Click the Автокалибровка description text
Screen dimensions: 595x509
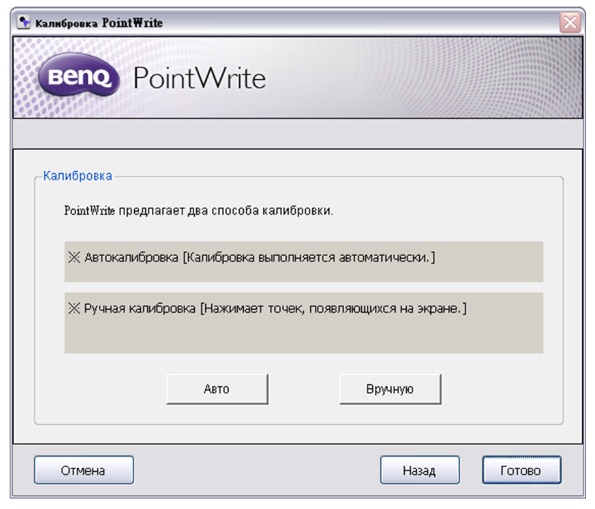click(260, 258)
